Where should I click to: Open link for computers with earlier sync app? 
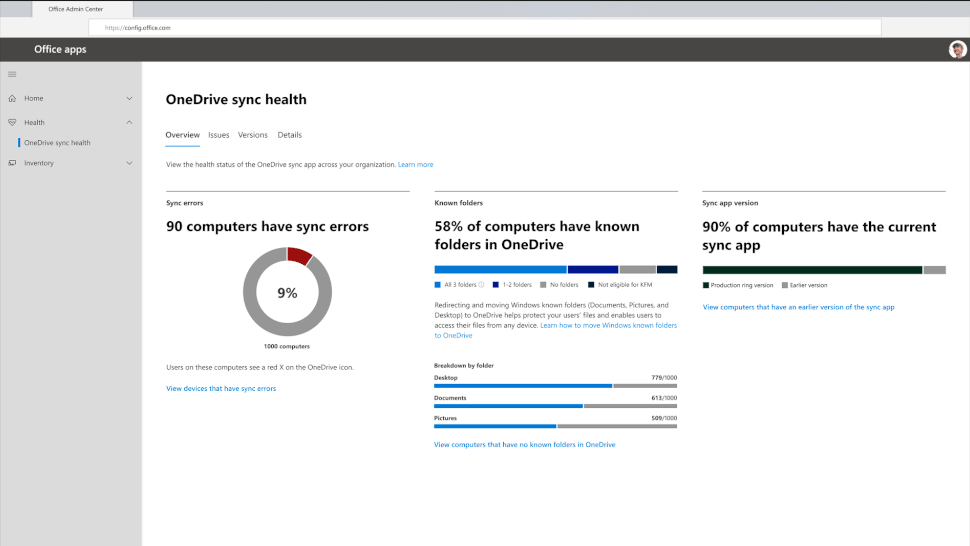(798, 307)
